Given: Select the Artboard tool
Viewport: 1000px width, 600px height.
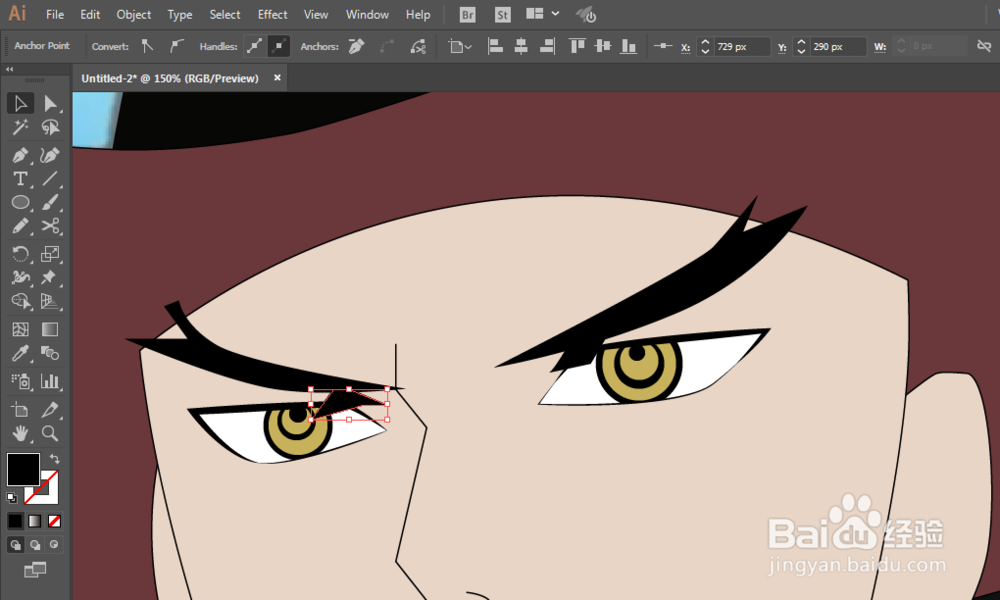Looking at the screenshot, I should 20,409.
